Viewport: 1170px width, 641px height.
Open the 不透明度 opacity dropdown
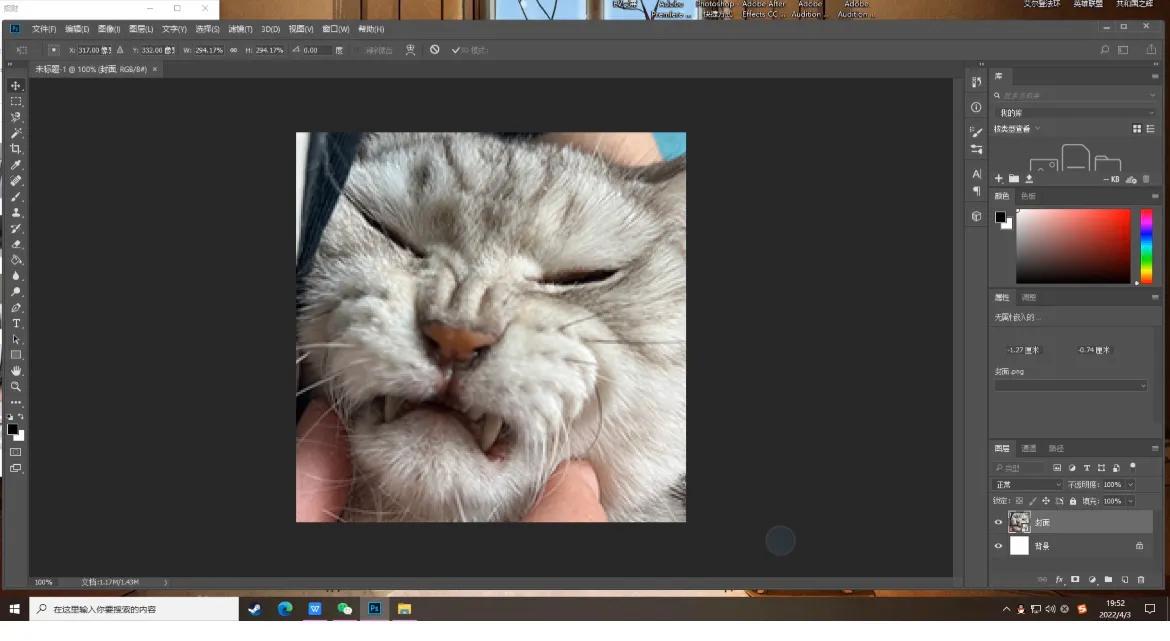pyautogui.click(x=1130, y=484)
